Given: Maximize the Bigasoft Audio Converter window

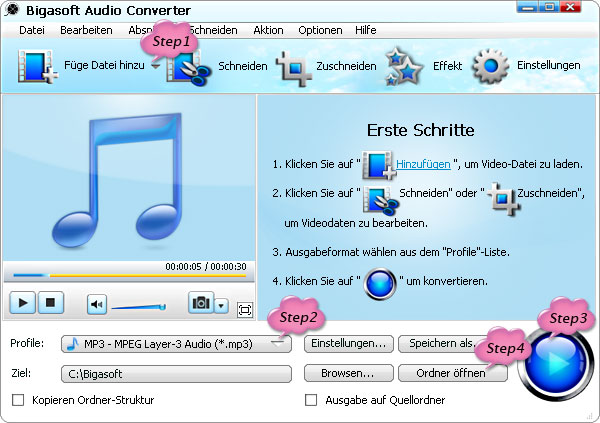Looking at the screenshot, I should [x=550, y=7].
